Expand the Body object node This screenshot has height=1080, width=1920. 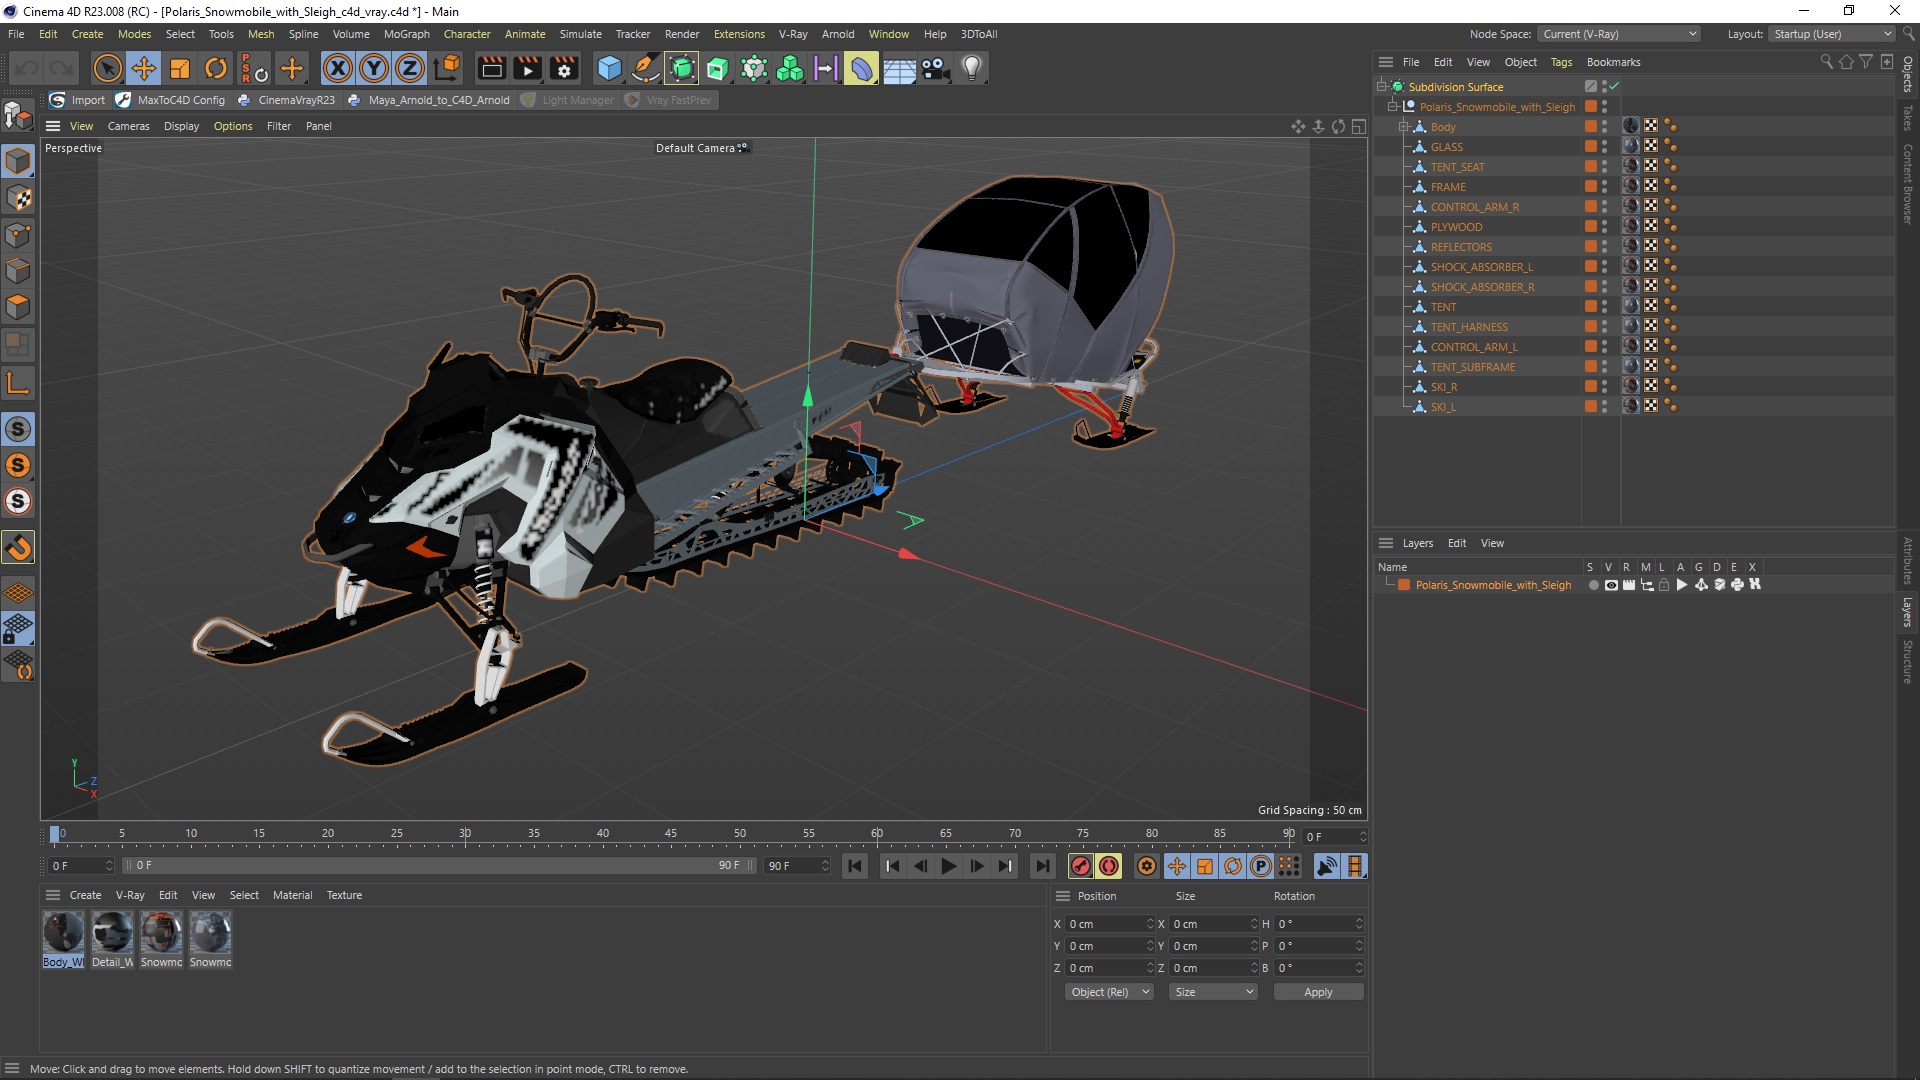pyautogui.click(x=1404, y=127)
